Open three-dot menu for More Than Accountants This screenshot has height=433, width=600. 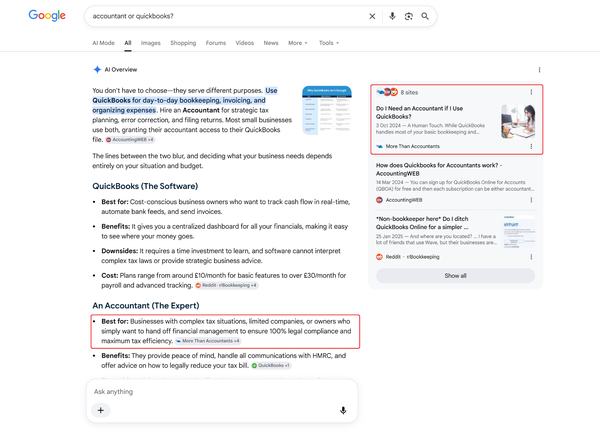(531, 146)
